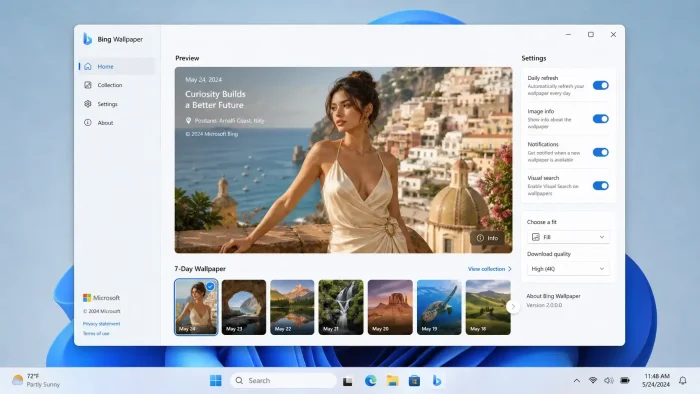Click the Info button on the preview
700x394 pixels.
(x=487, y=238)
